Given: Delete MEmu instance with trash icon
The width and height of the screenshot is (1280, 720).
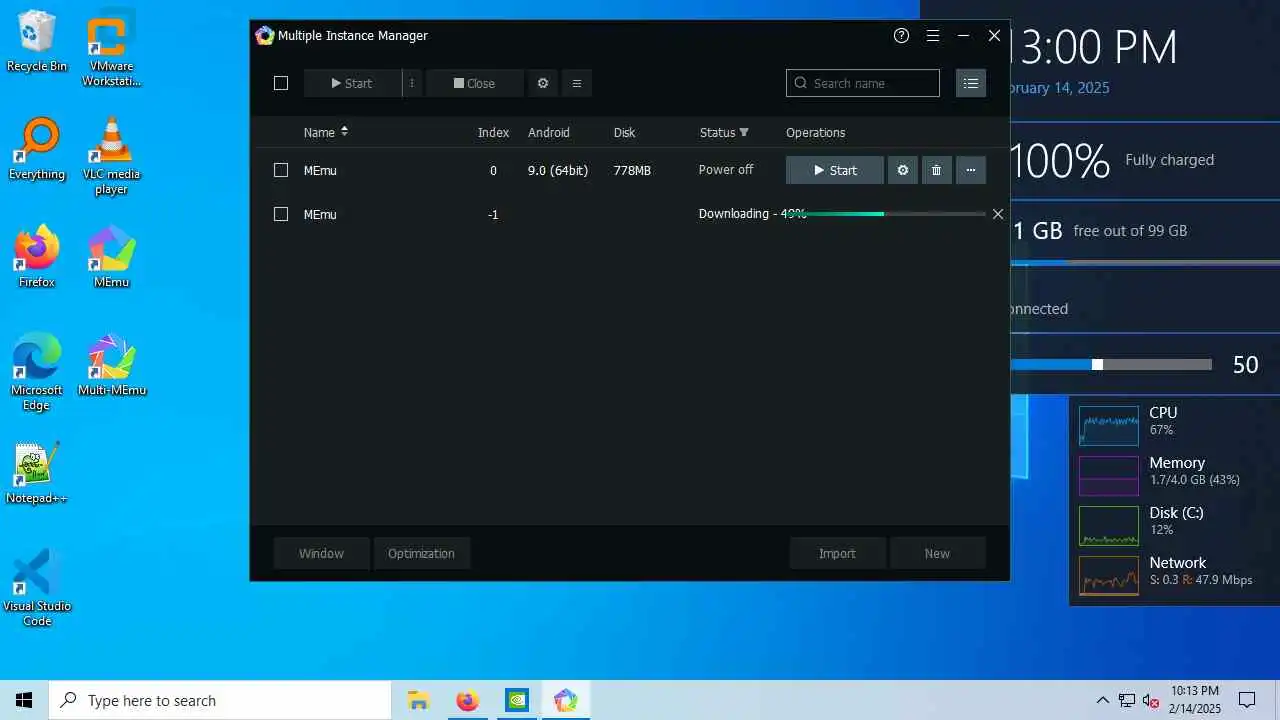Looking at the screenshot, I should coord(937,170).
